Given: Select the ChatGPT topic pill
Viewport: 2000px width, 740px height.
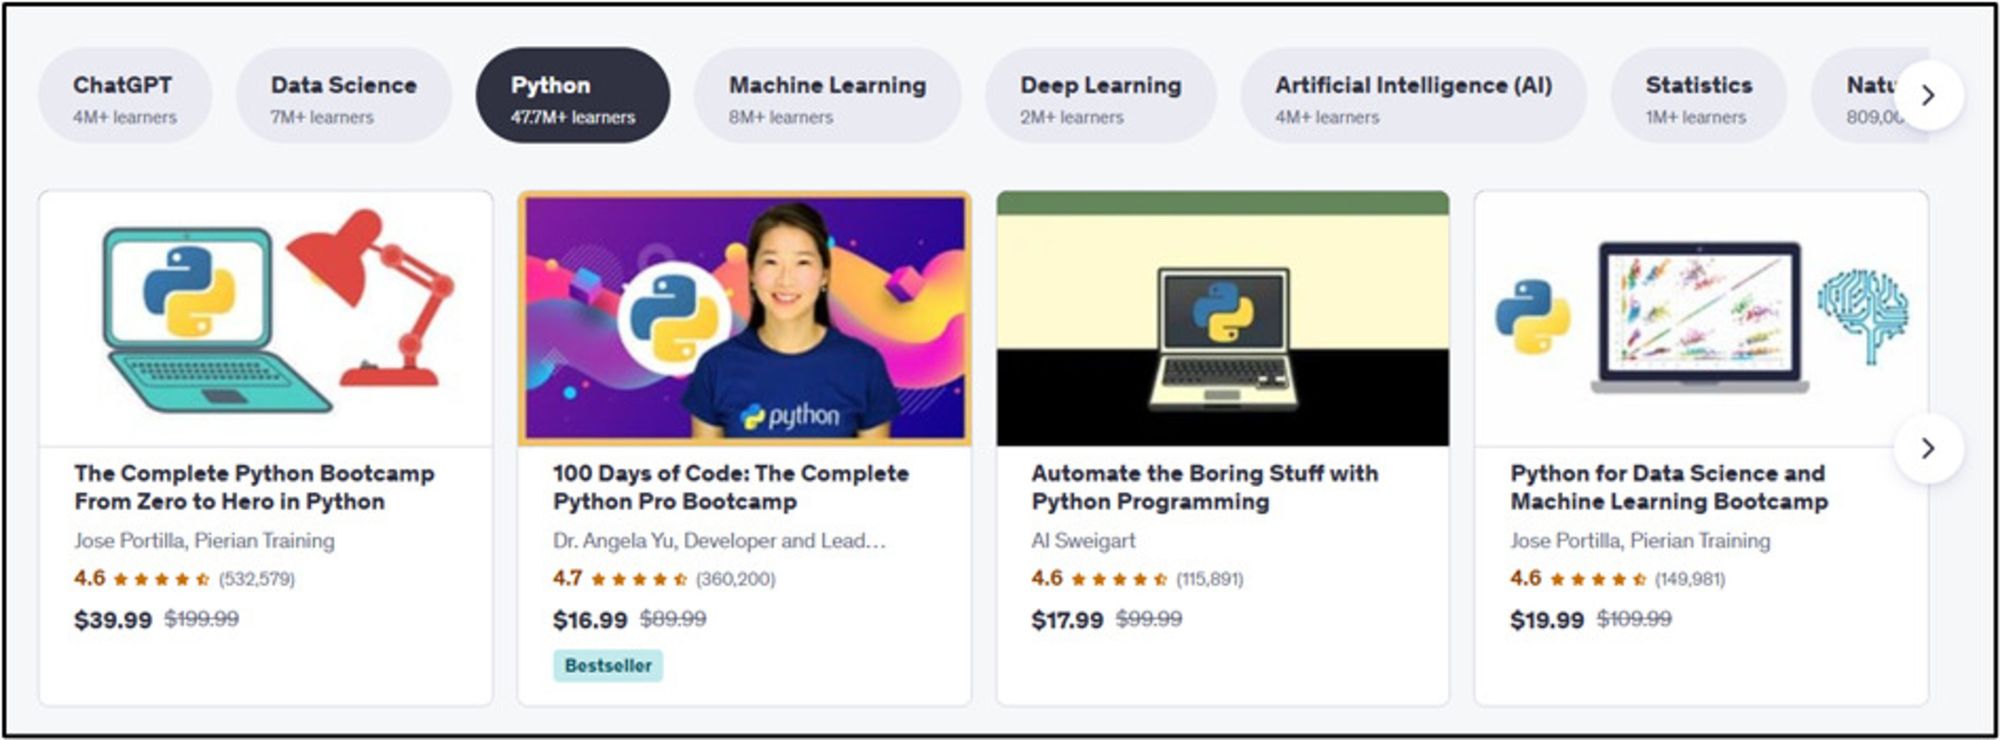Looking at the screenshot, I should tap(125, 95).
